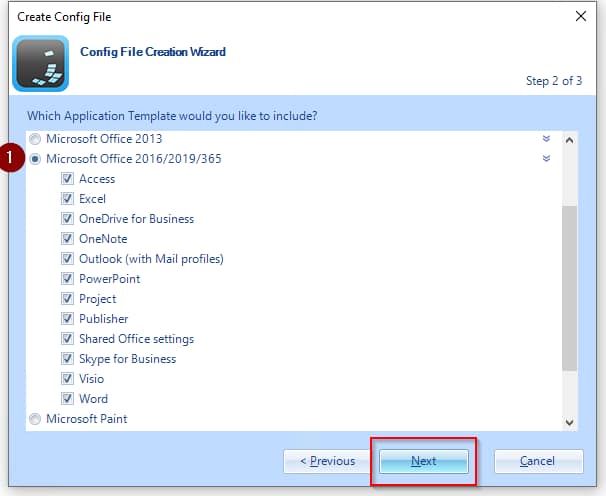Viewport: 606px width, 496px height.
Task: Click the scrollbar down arrow
Action: [570, 422]
